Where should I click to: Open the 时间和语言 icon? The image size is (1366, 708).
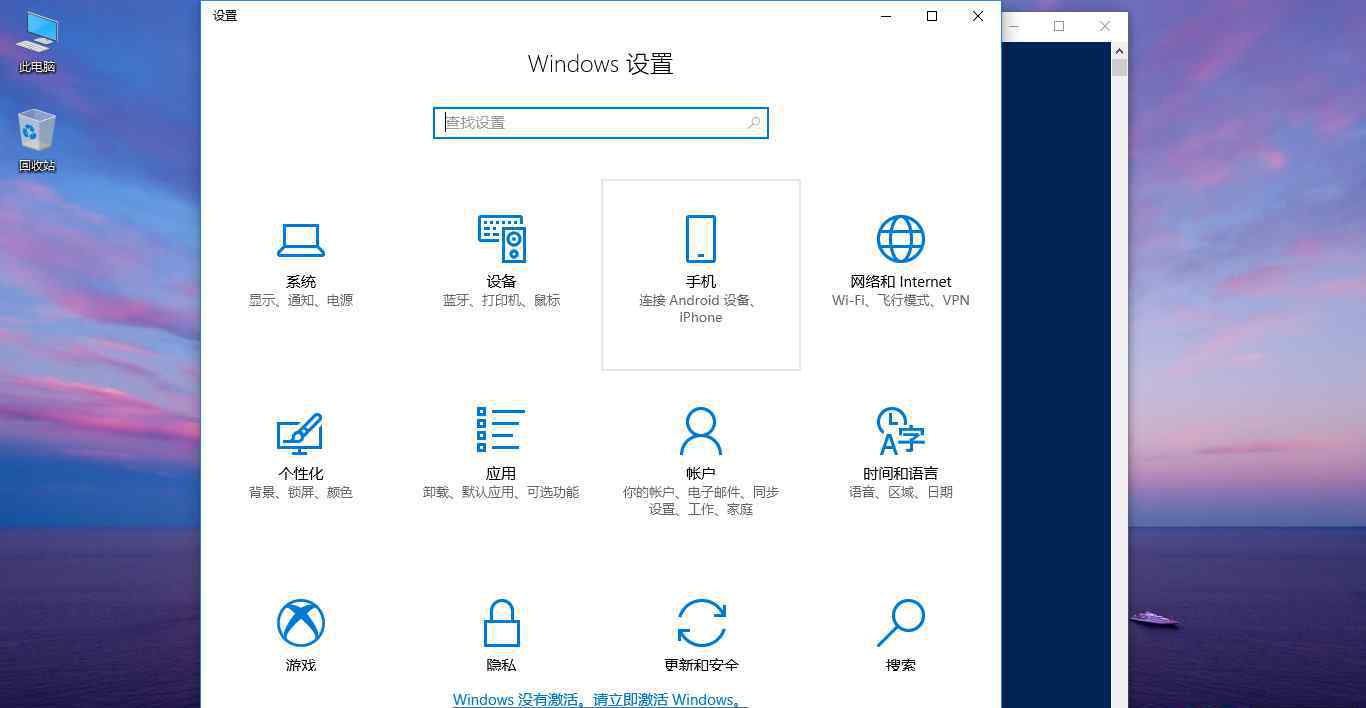tap(900, 431)
